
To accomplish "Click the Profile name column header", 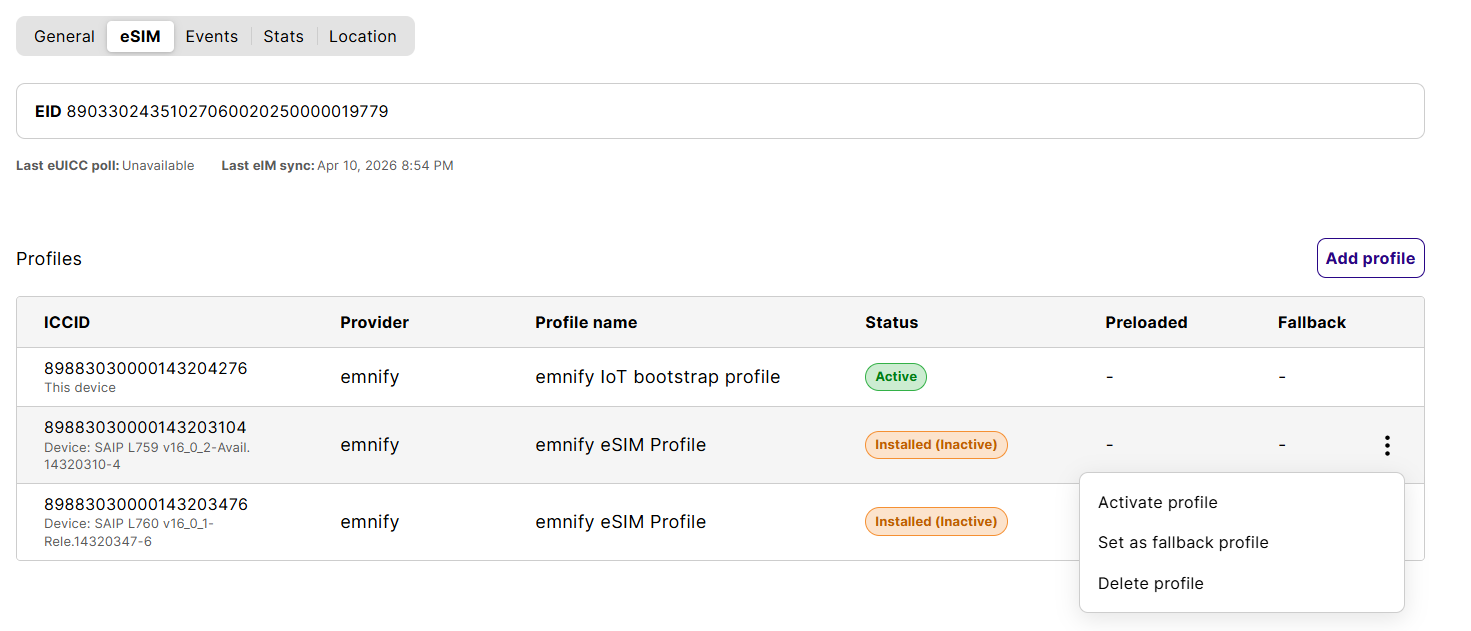I will 586,323.
